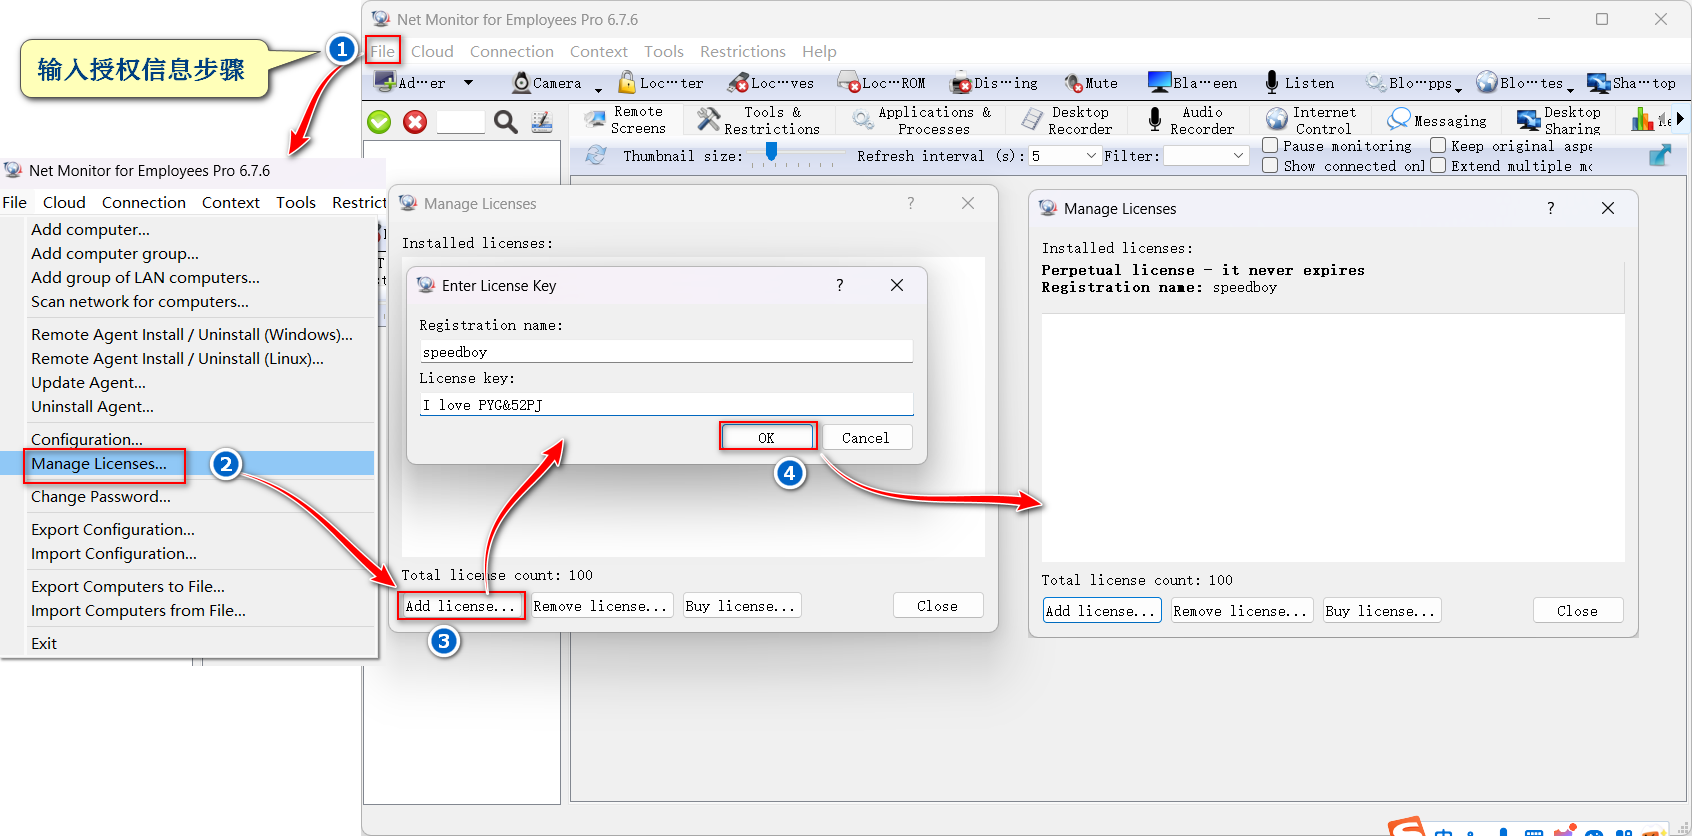Close the Enter License Key dialog
This screenshot has width=1692, height=836.
click(897, 285)
